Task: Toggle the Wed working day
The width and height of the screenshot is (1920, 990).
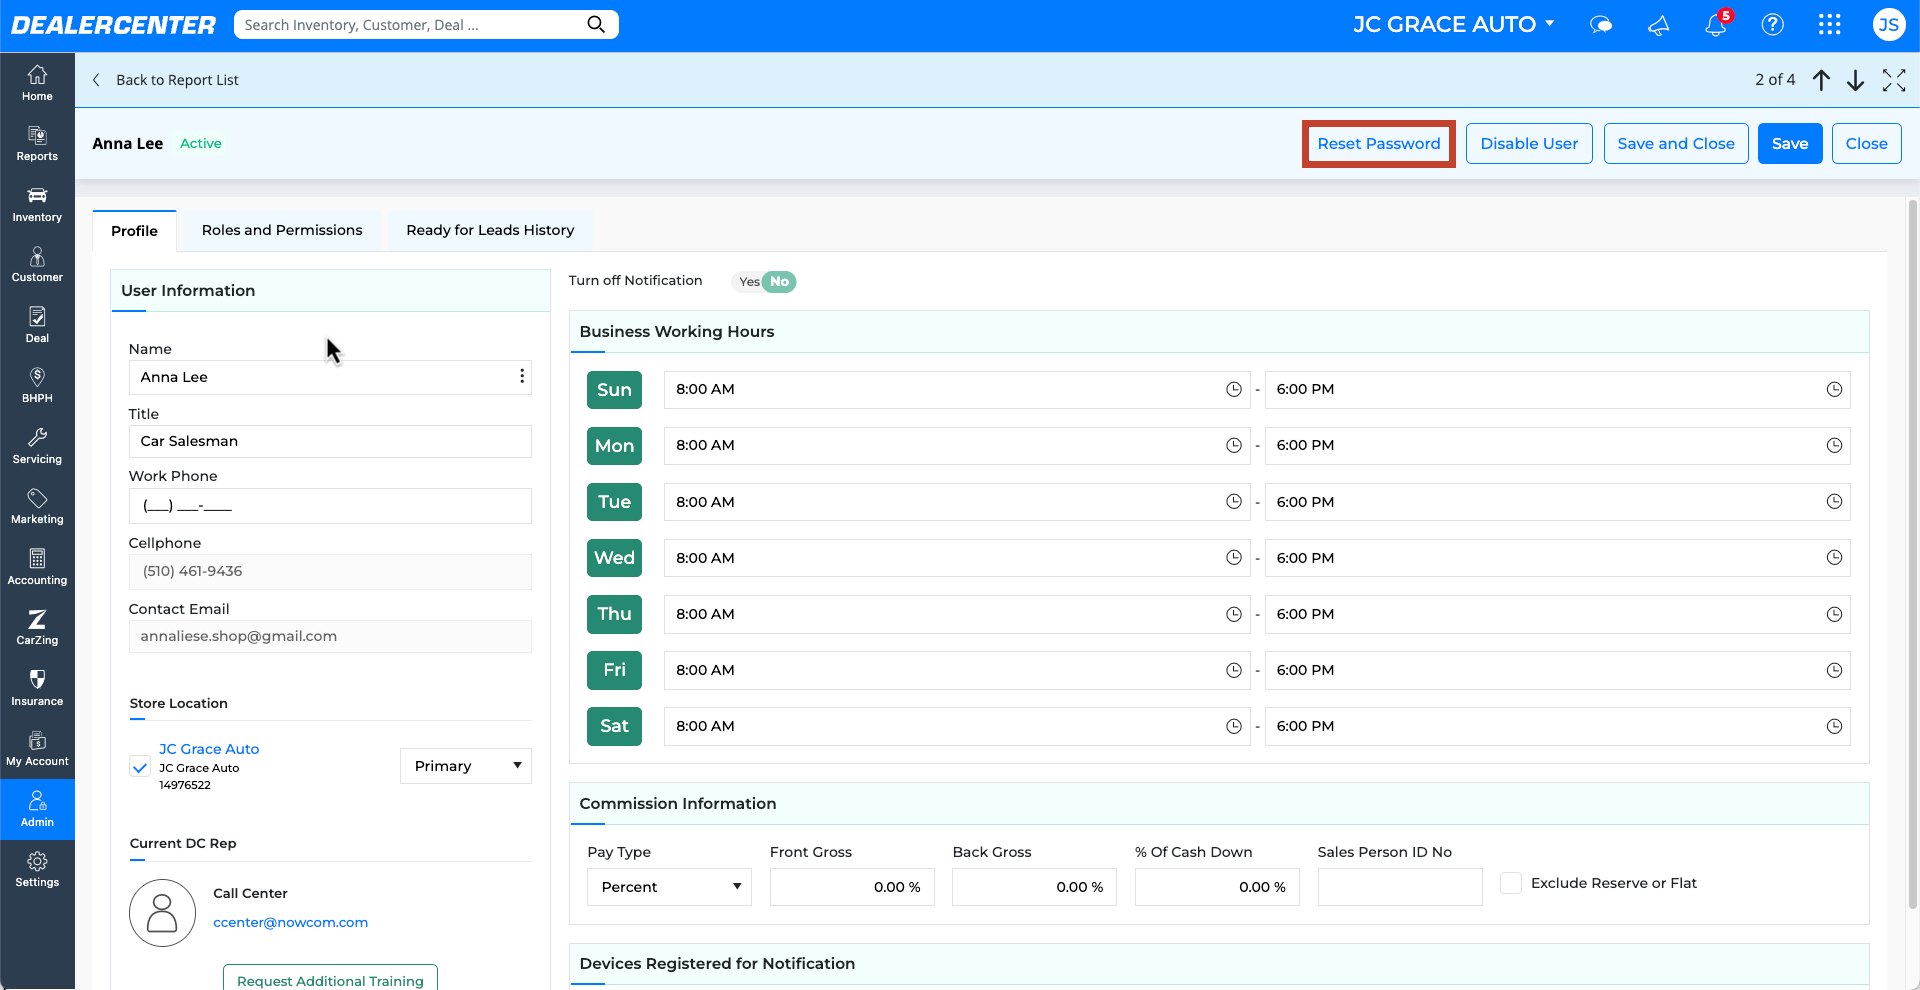Action: [614, 558]
